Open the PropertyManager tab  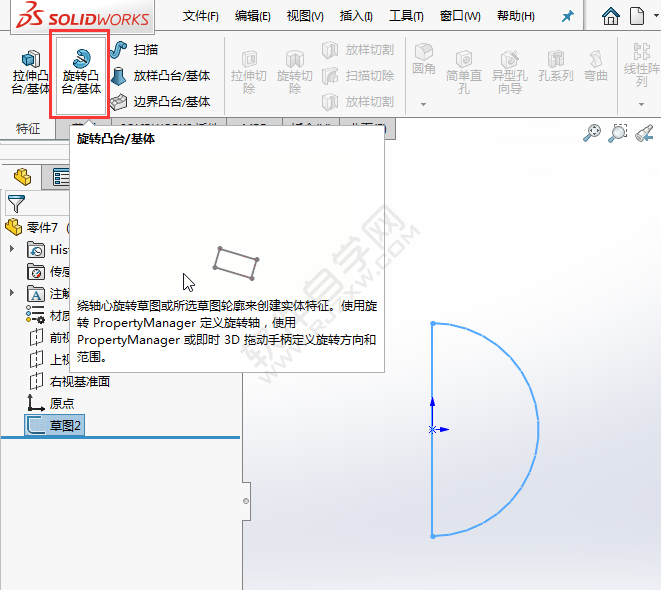click(x=60, y=177)
